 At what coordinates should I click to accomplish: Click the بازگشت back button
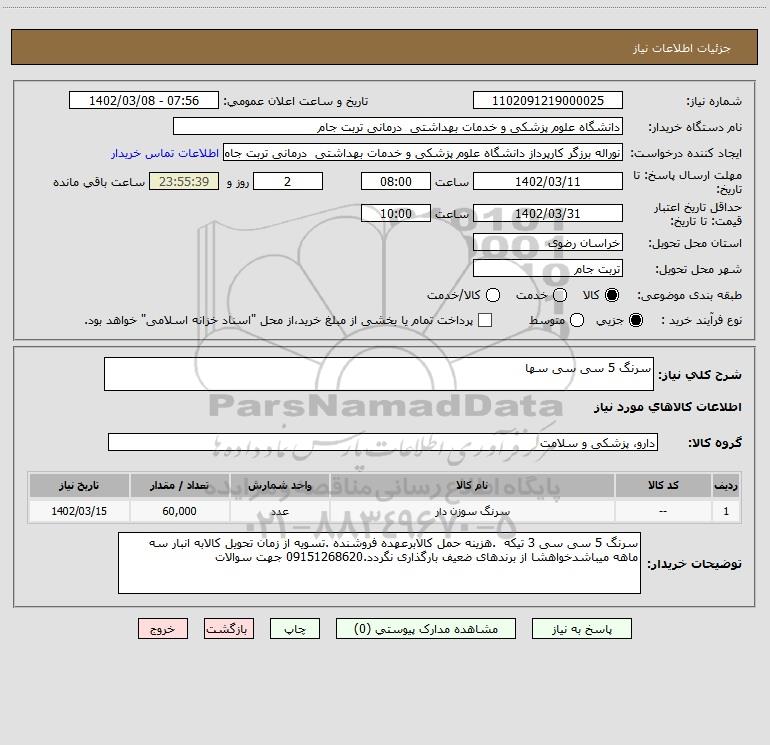tap(229, 629)
